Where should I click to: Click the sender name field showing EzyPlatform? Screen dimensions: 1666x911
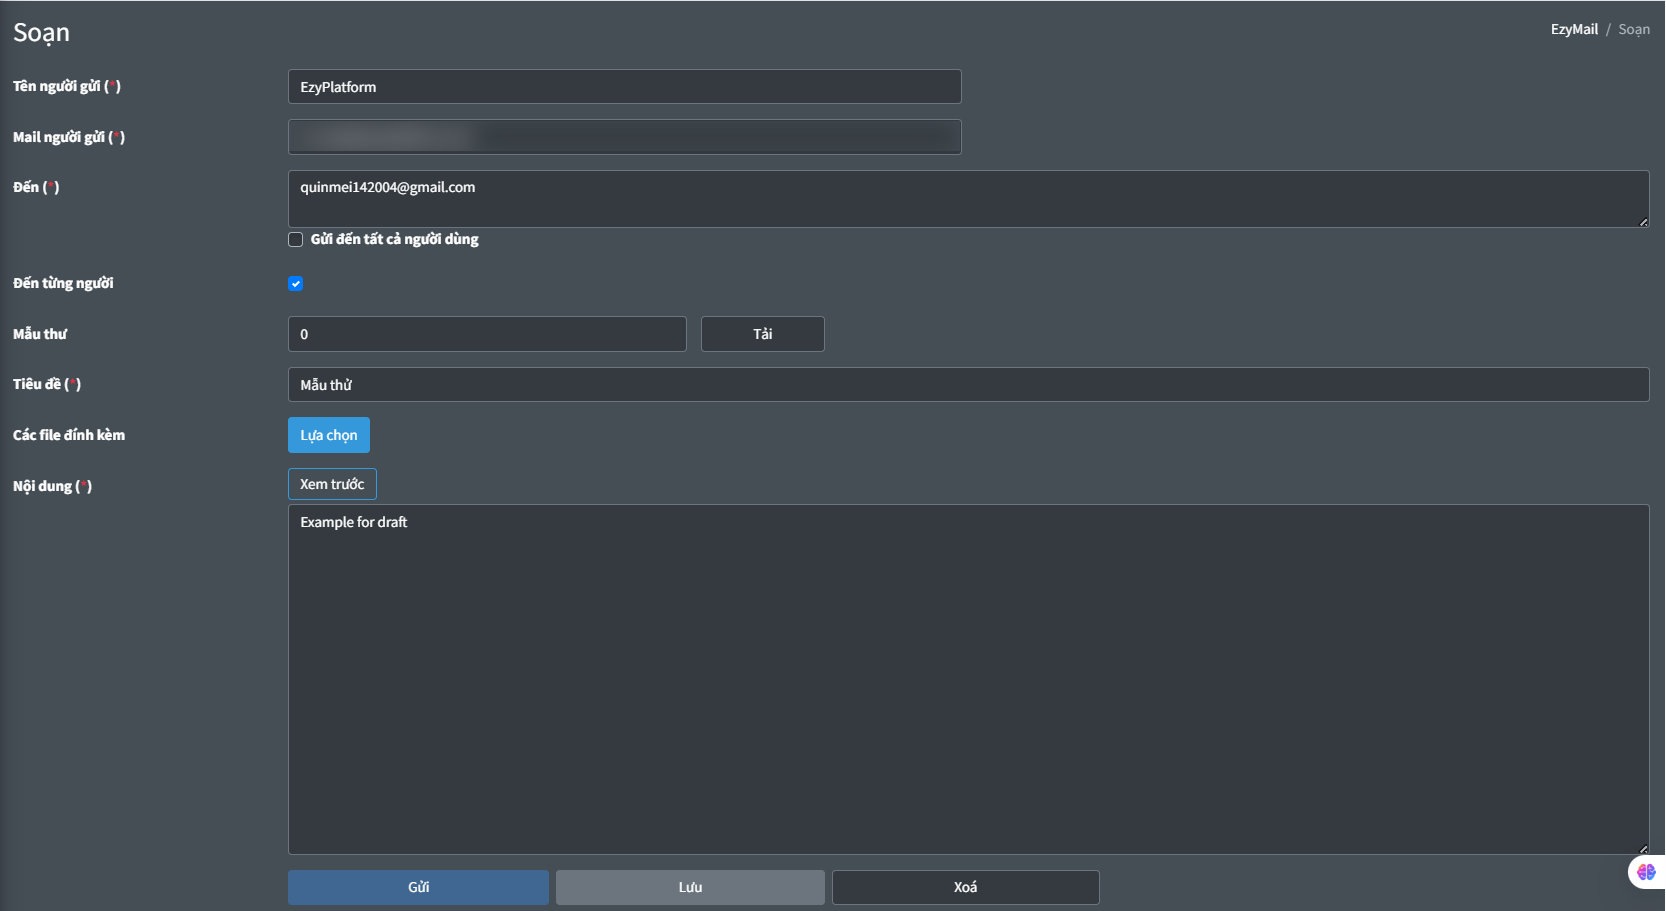623,87
